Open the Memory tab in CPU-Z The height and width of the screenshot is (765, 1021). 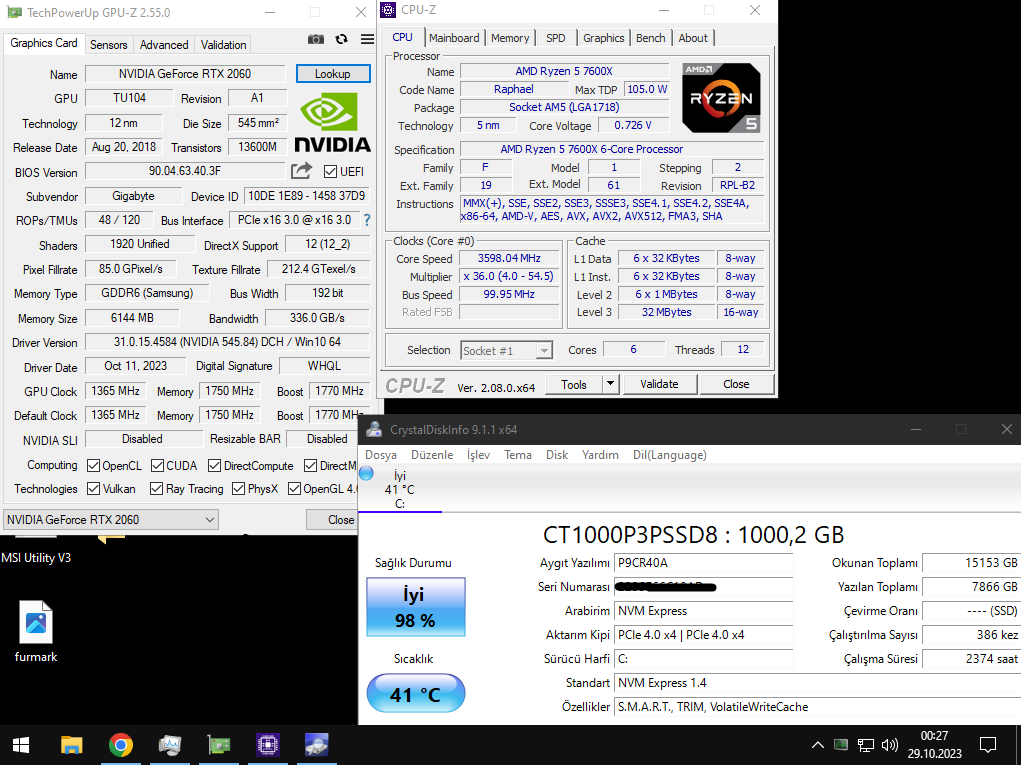(510, 38)
